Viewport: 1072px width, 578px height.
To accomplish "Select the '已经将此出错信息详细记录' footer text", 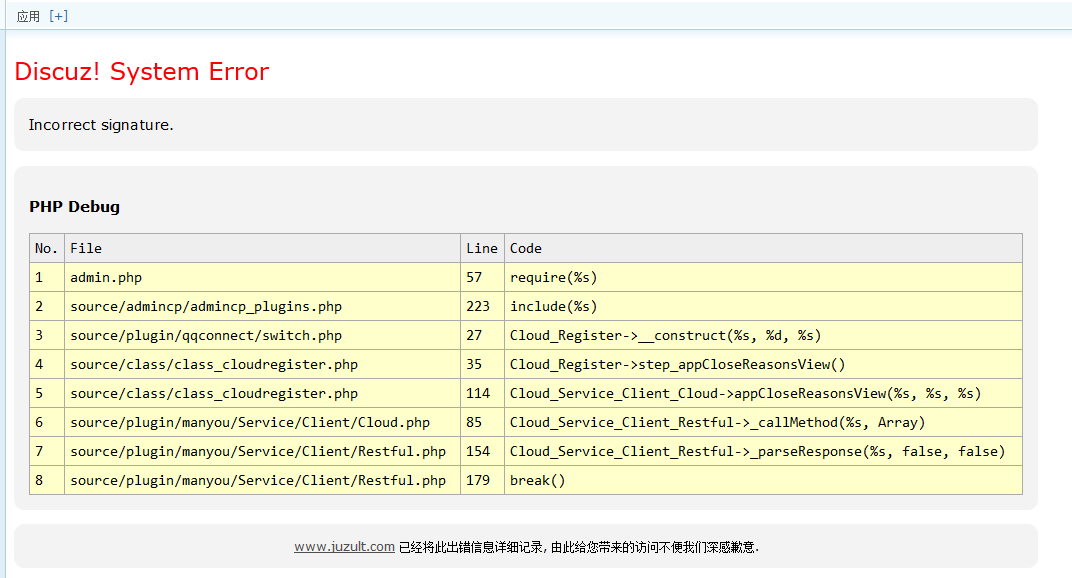I will (471, 547).
